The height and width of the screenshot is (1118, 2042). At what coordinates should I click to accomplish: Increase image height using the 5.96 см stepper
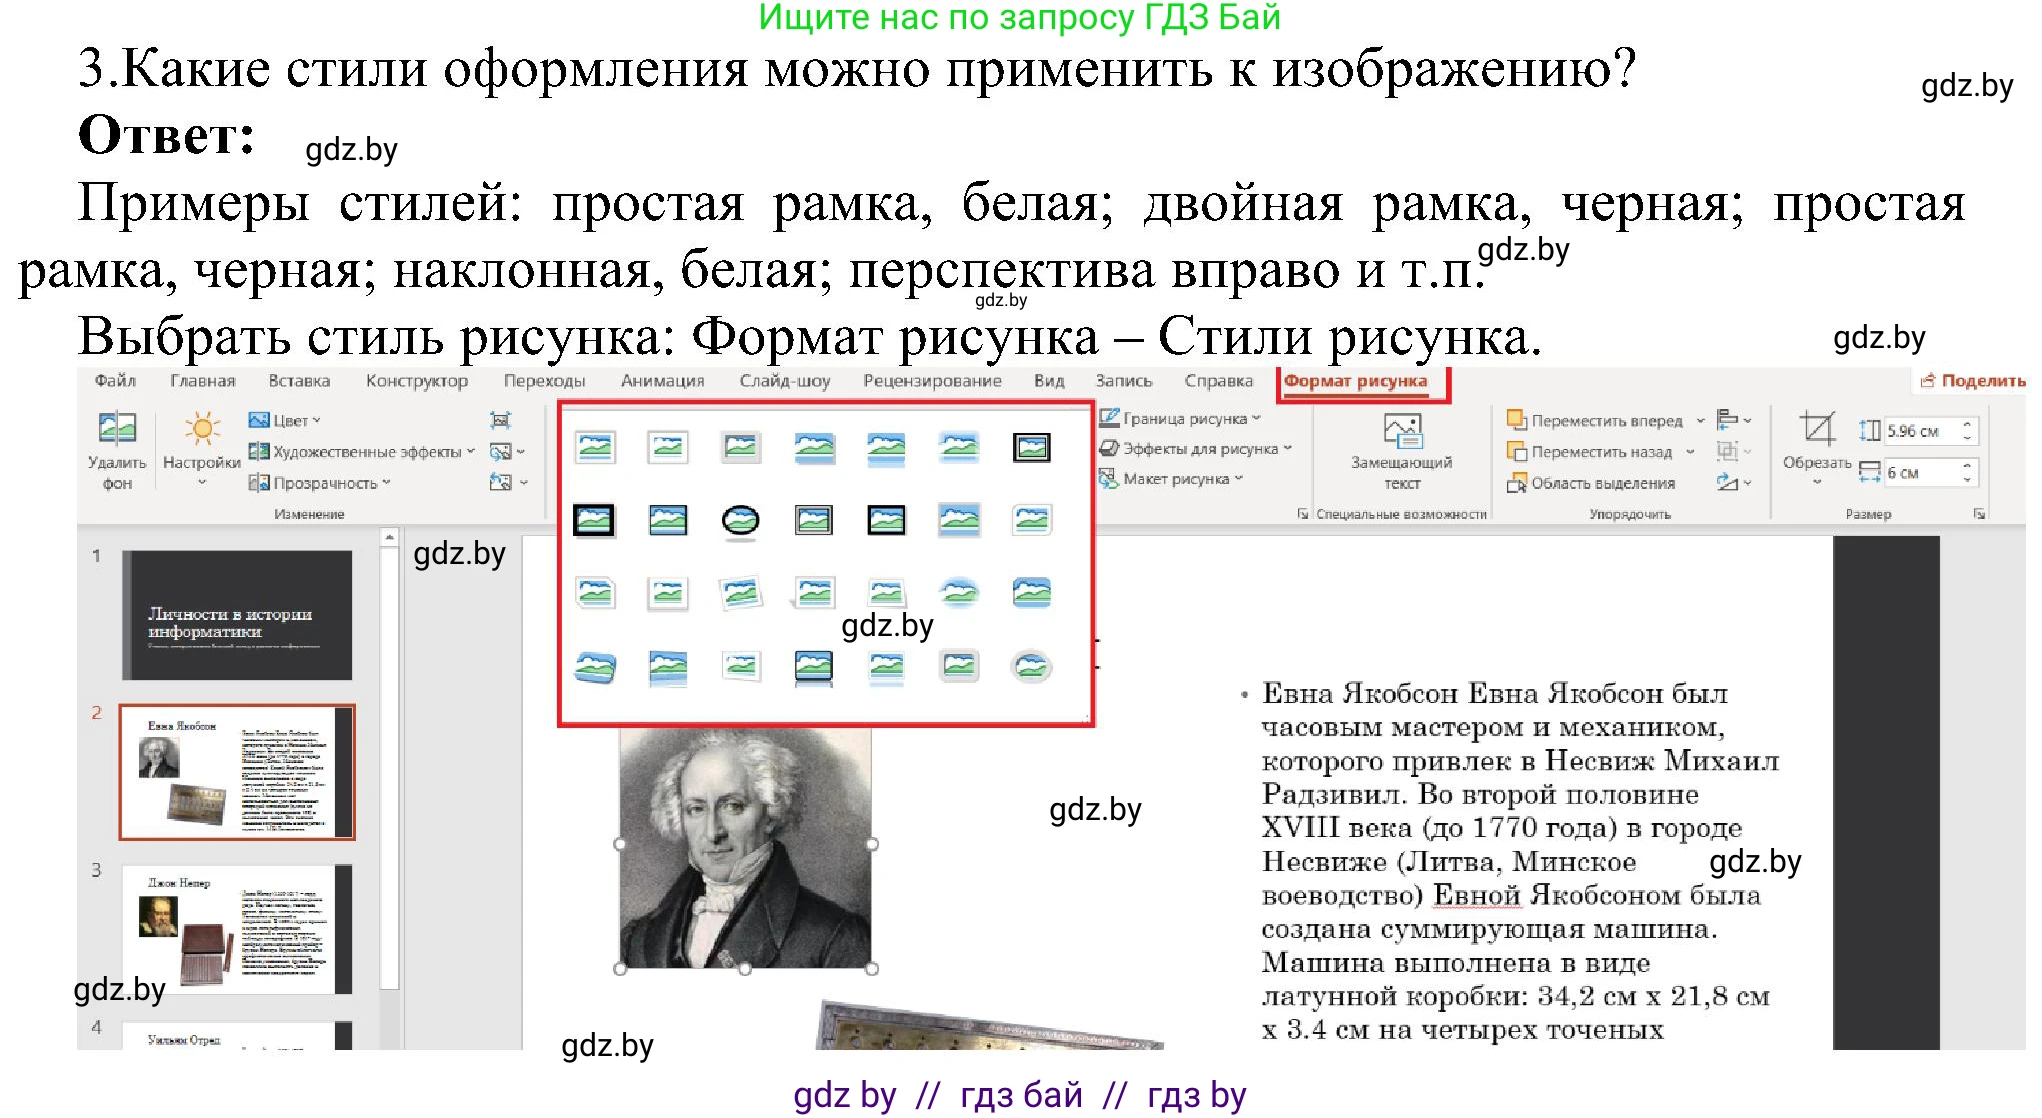pyautogui.click(x=1969, y=424)
